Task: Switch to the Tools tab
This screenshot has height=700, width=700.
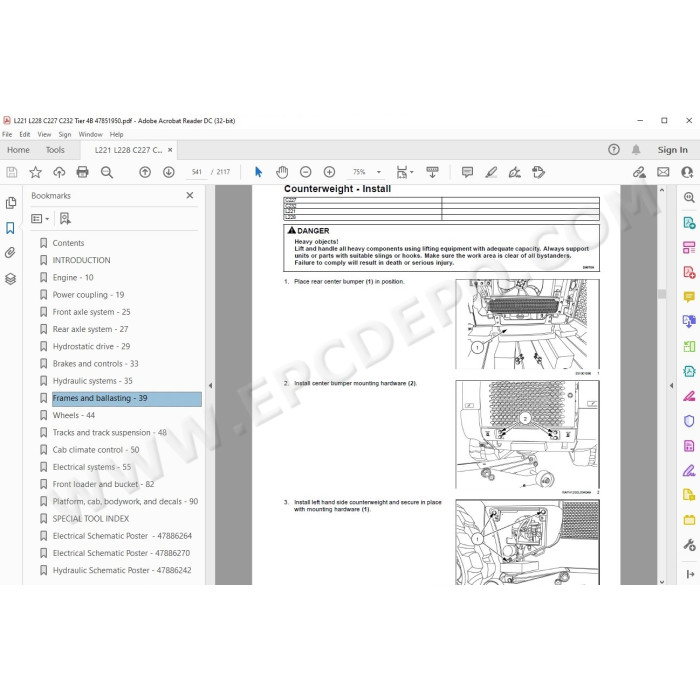Action: tap(55, 150)
